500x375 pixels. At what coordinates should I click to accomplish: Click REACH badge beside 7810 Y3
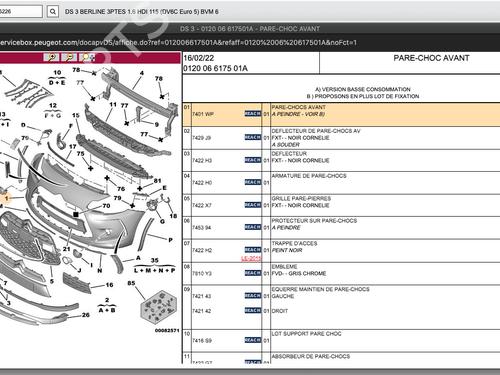click(x=253, y=273)
